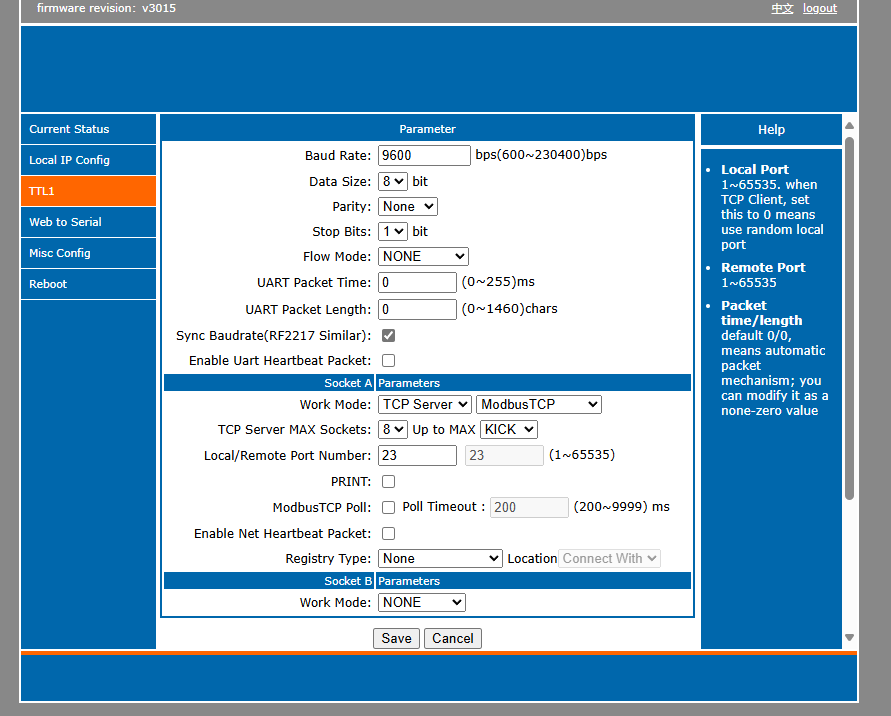Open the Parity dropdown
This screenshot has height=716, width=891.
[x=408, y=207]
